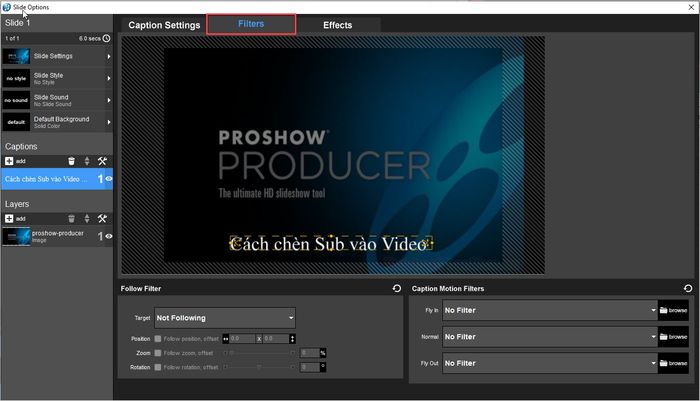Viewport: 700px width, 401px height.
Task: Open the Layers tools wrench icon
Action: tap(102, 218)
